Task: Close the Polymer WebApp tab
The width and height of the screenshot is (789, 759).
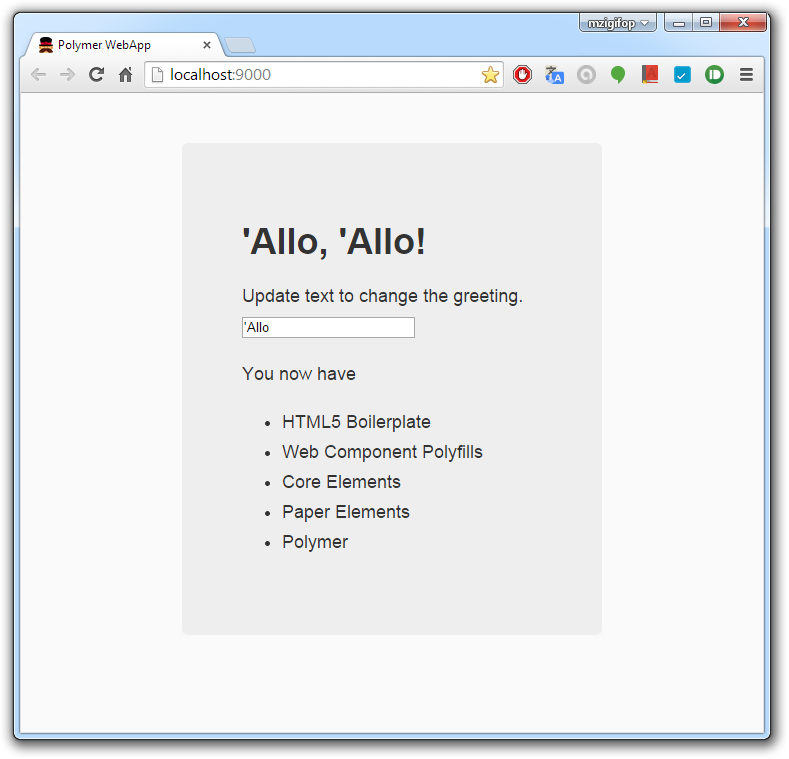Action: pyautogui.click(x=207, y=45)
